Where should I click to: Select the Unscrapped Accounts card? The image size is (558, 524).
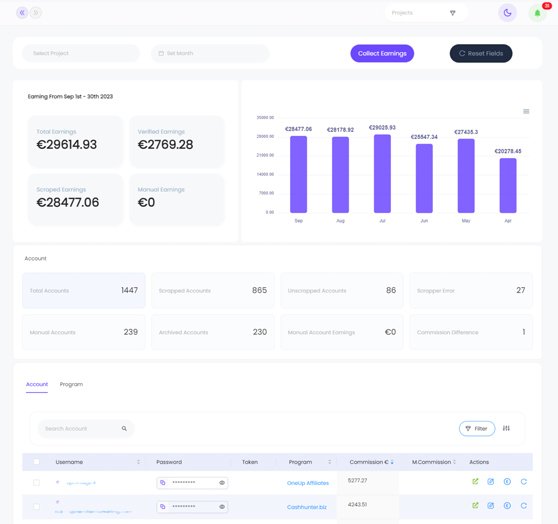pos(342,290)
